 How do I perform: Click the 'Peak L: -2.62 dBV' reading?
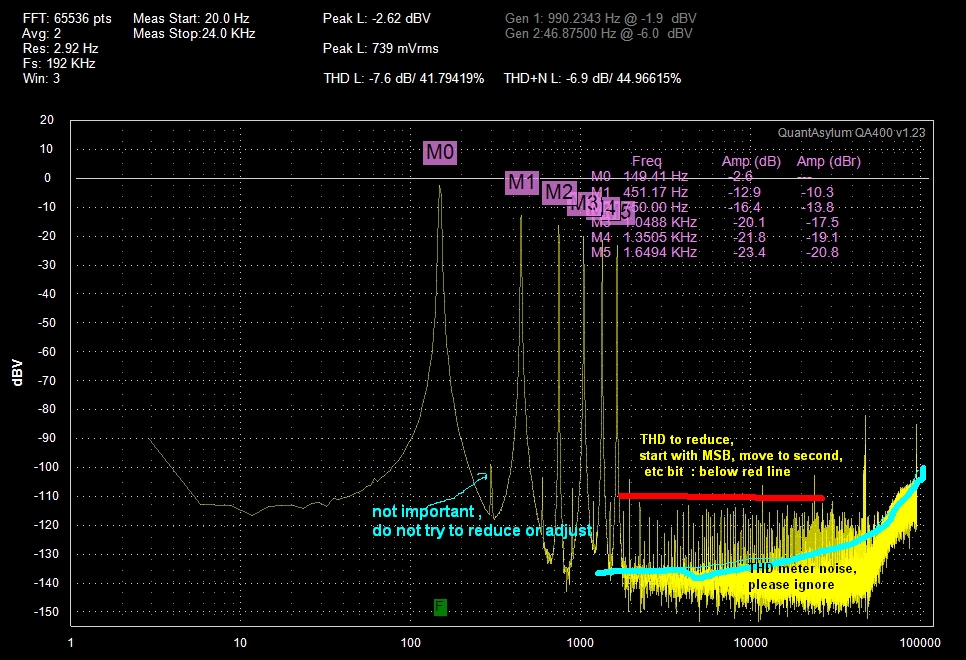[376, 18]
